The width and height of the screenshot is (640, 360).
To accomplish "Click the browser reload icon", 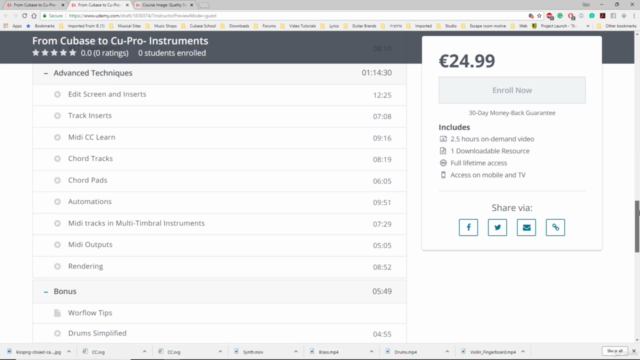I will [x=24, y=16].
